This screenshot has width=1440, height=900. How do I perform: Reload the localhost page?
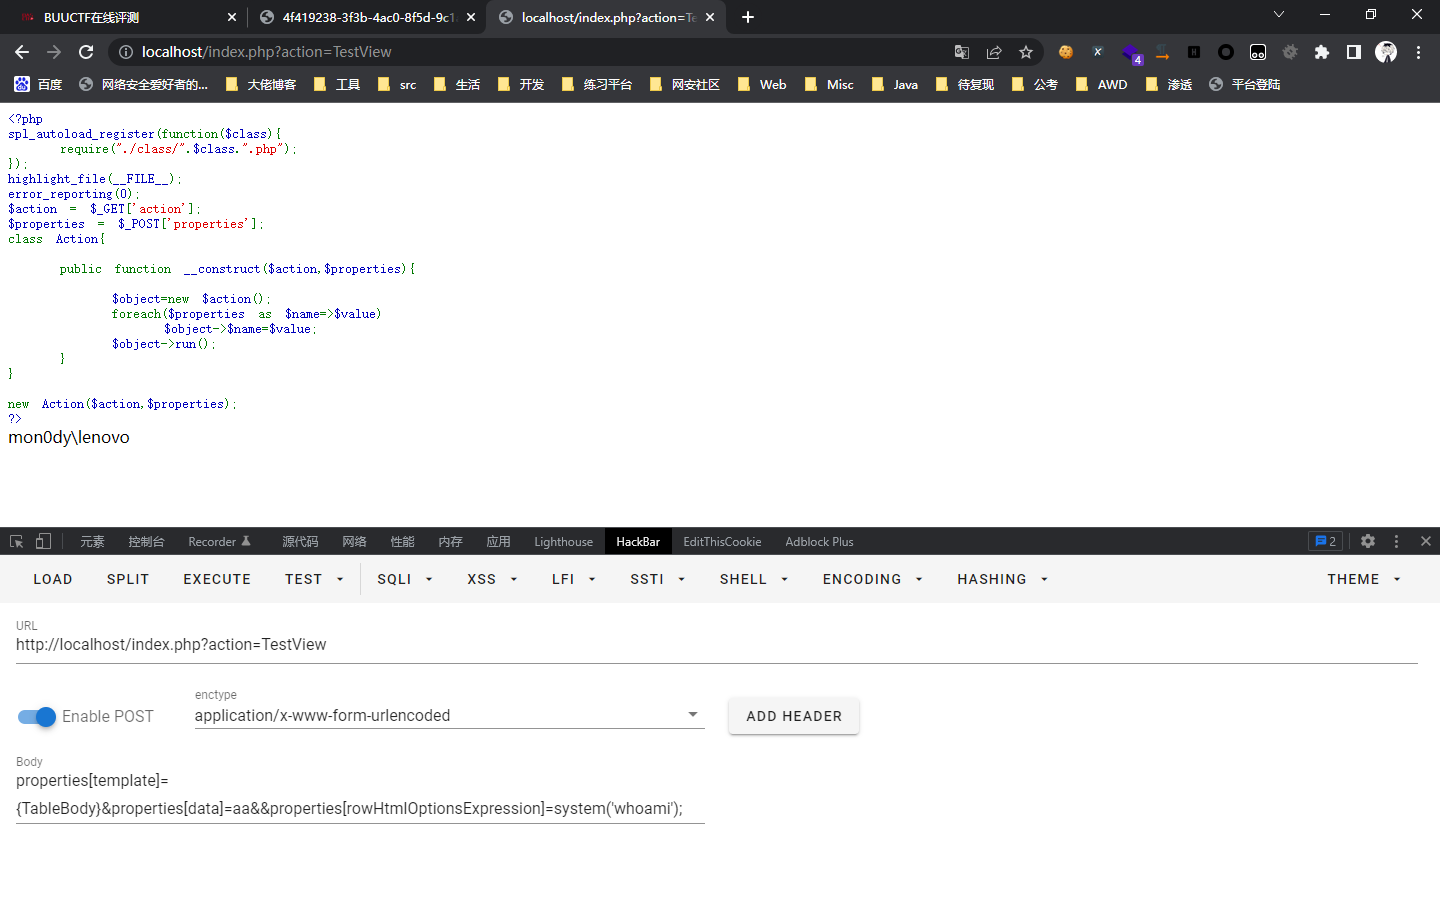click(86, 52)
